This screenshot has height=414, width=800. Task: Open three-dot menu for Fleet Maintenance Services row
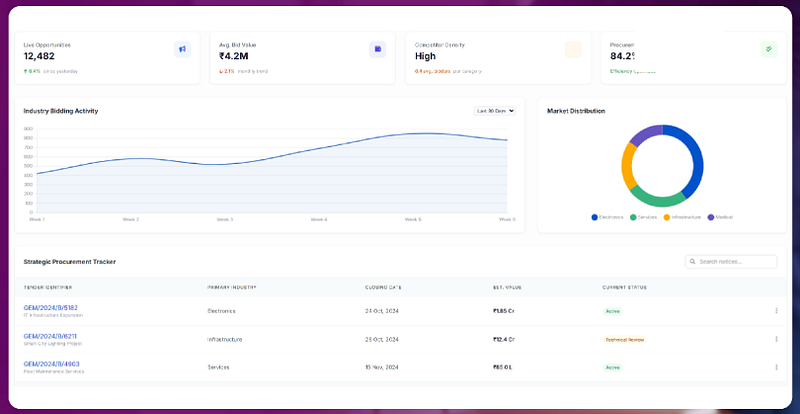click(x=776, y=367)
